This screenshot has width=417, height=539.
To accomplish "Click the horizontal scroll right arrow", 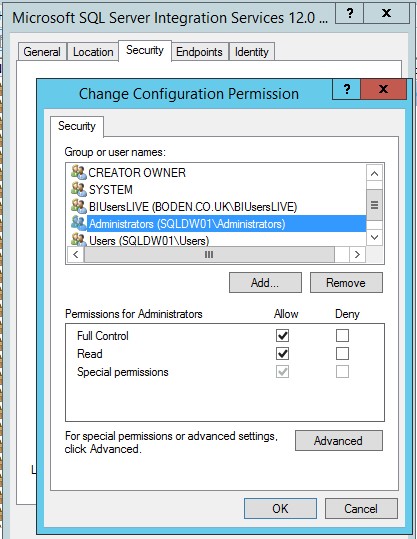I will click(357, 255).
